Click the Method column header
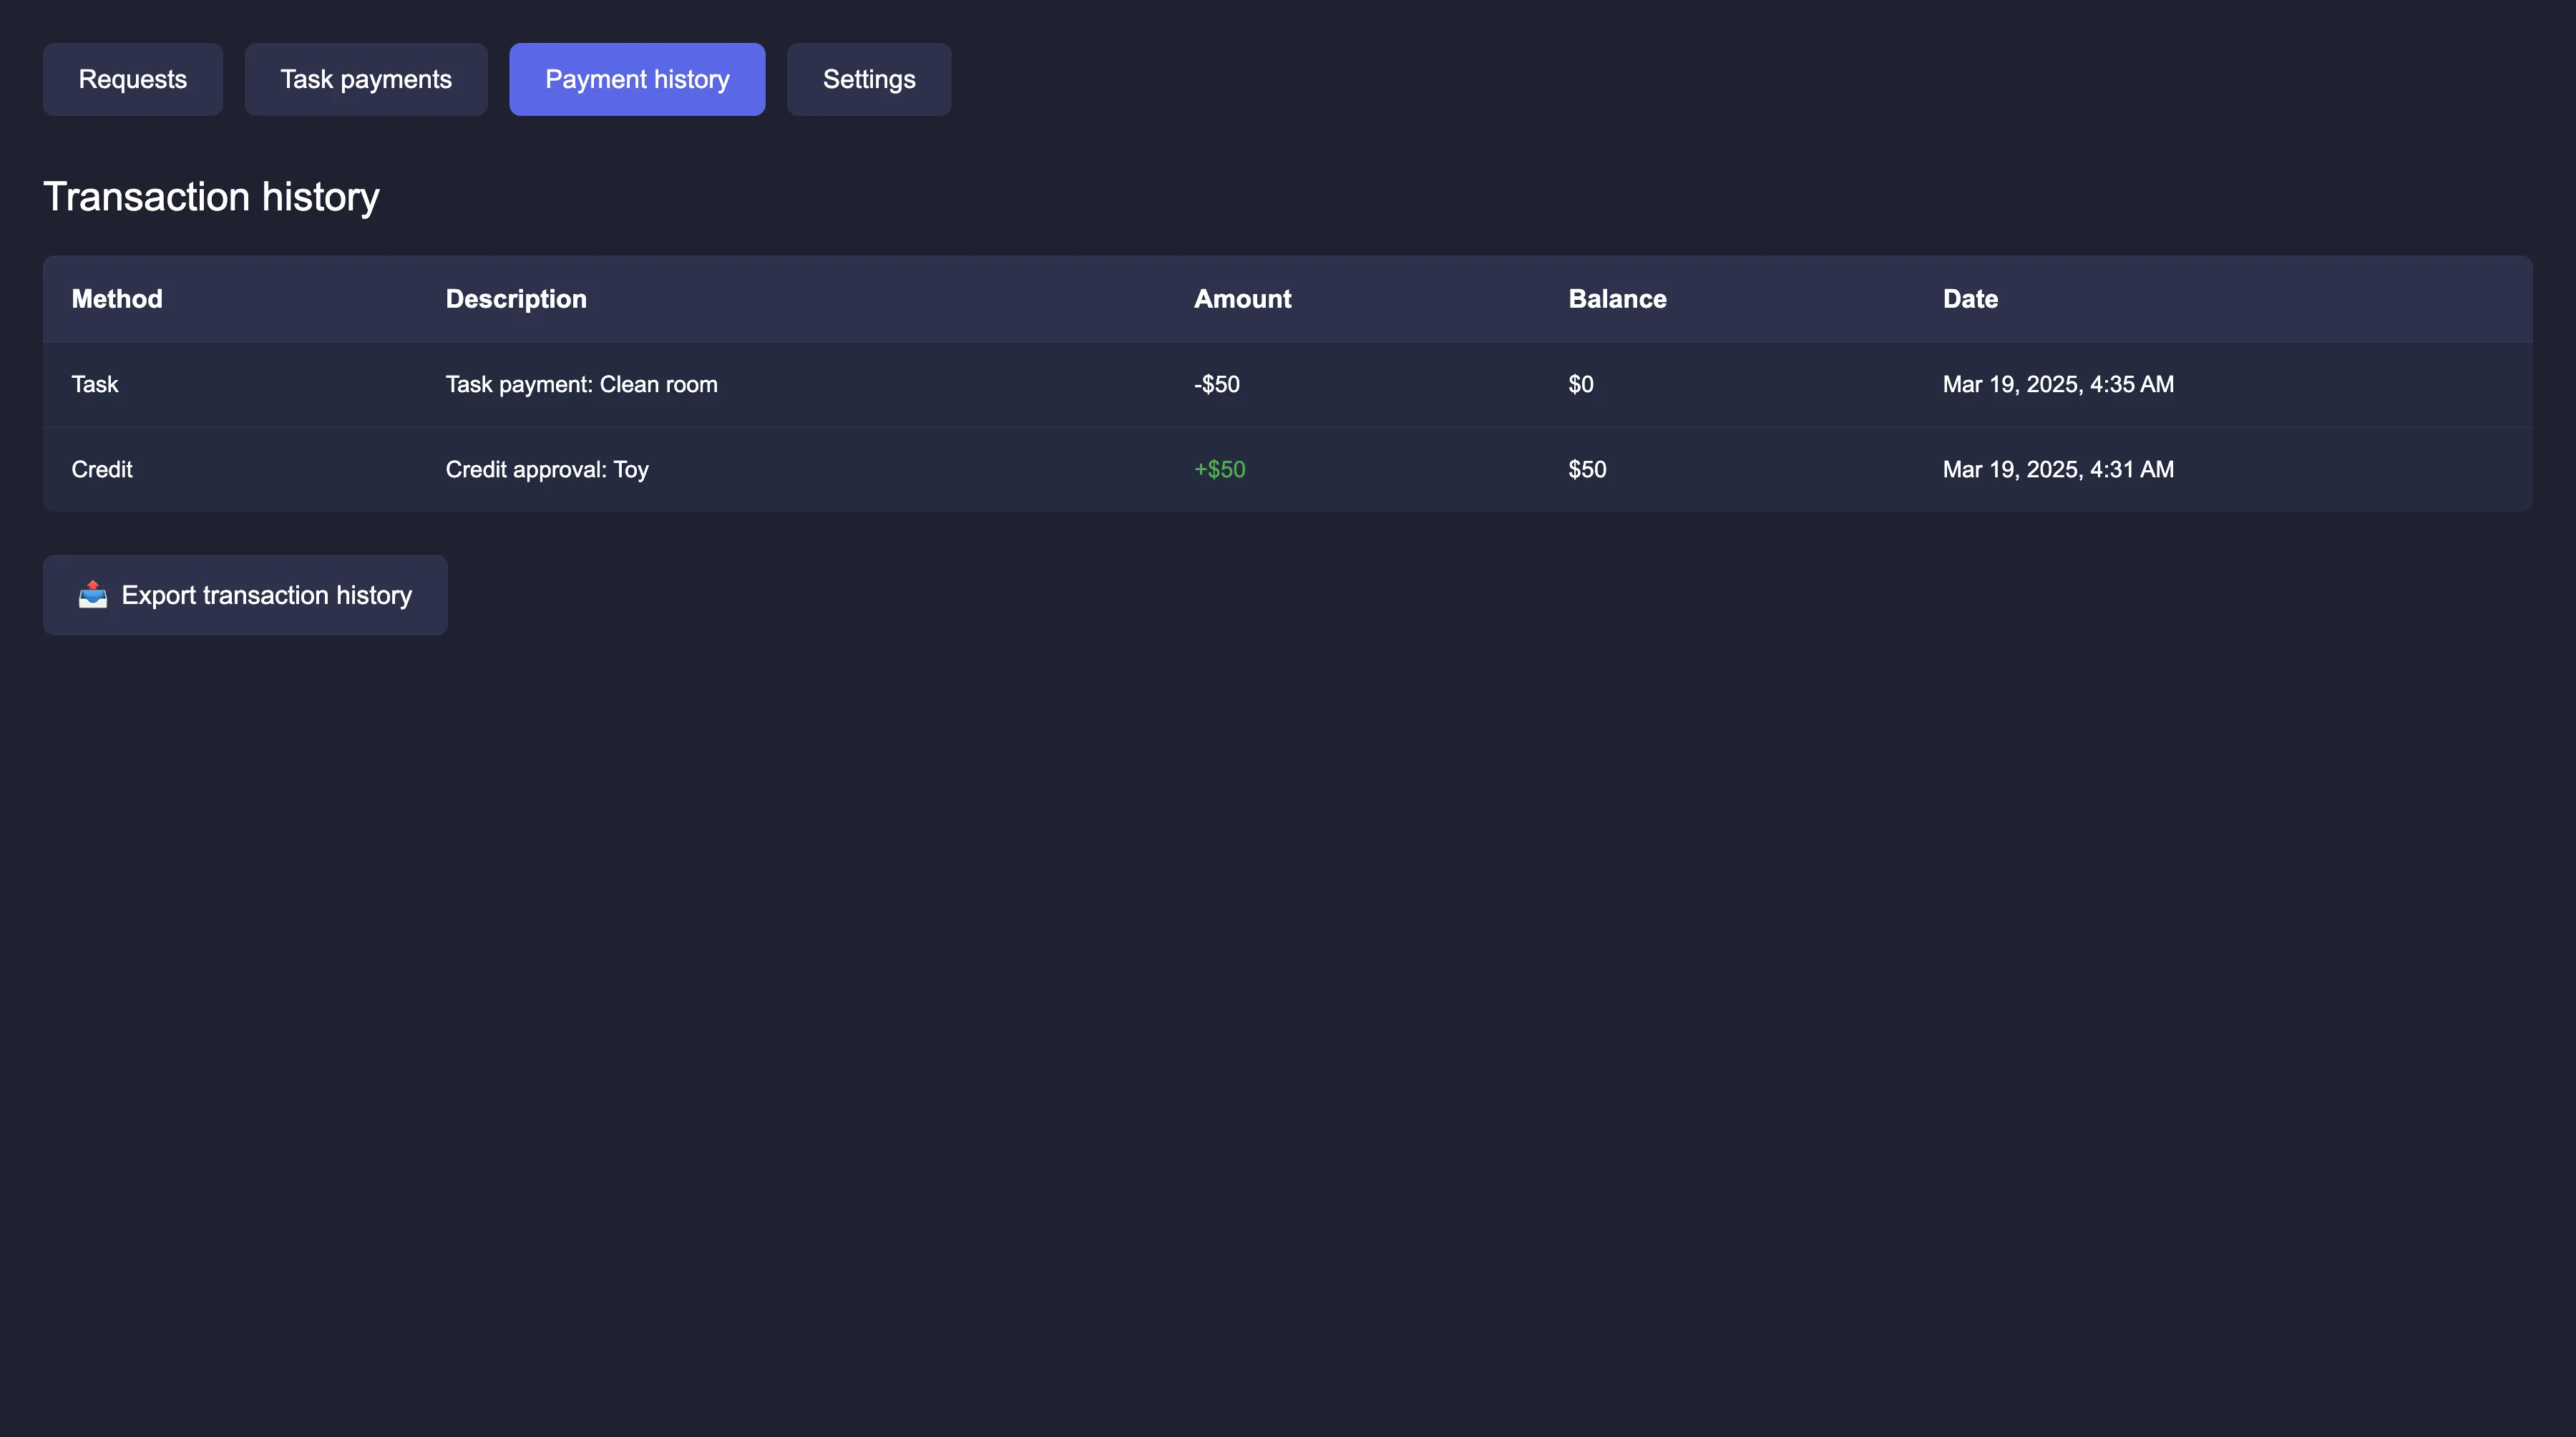This screenshot has height=1437, width=2576. [117, 299]
